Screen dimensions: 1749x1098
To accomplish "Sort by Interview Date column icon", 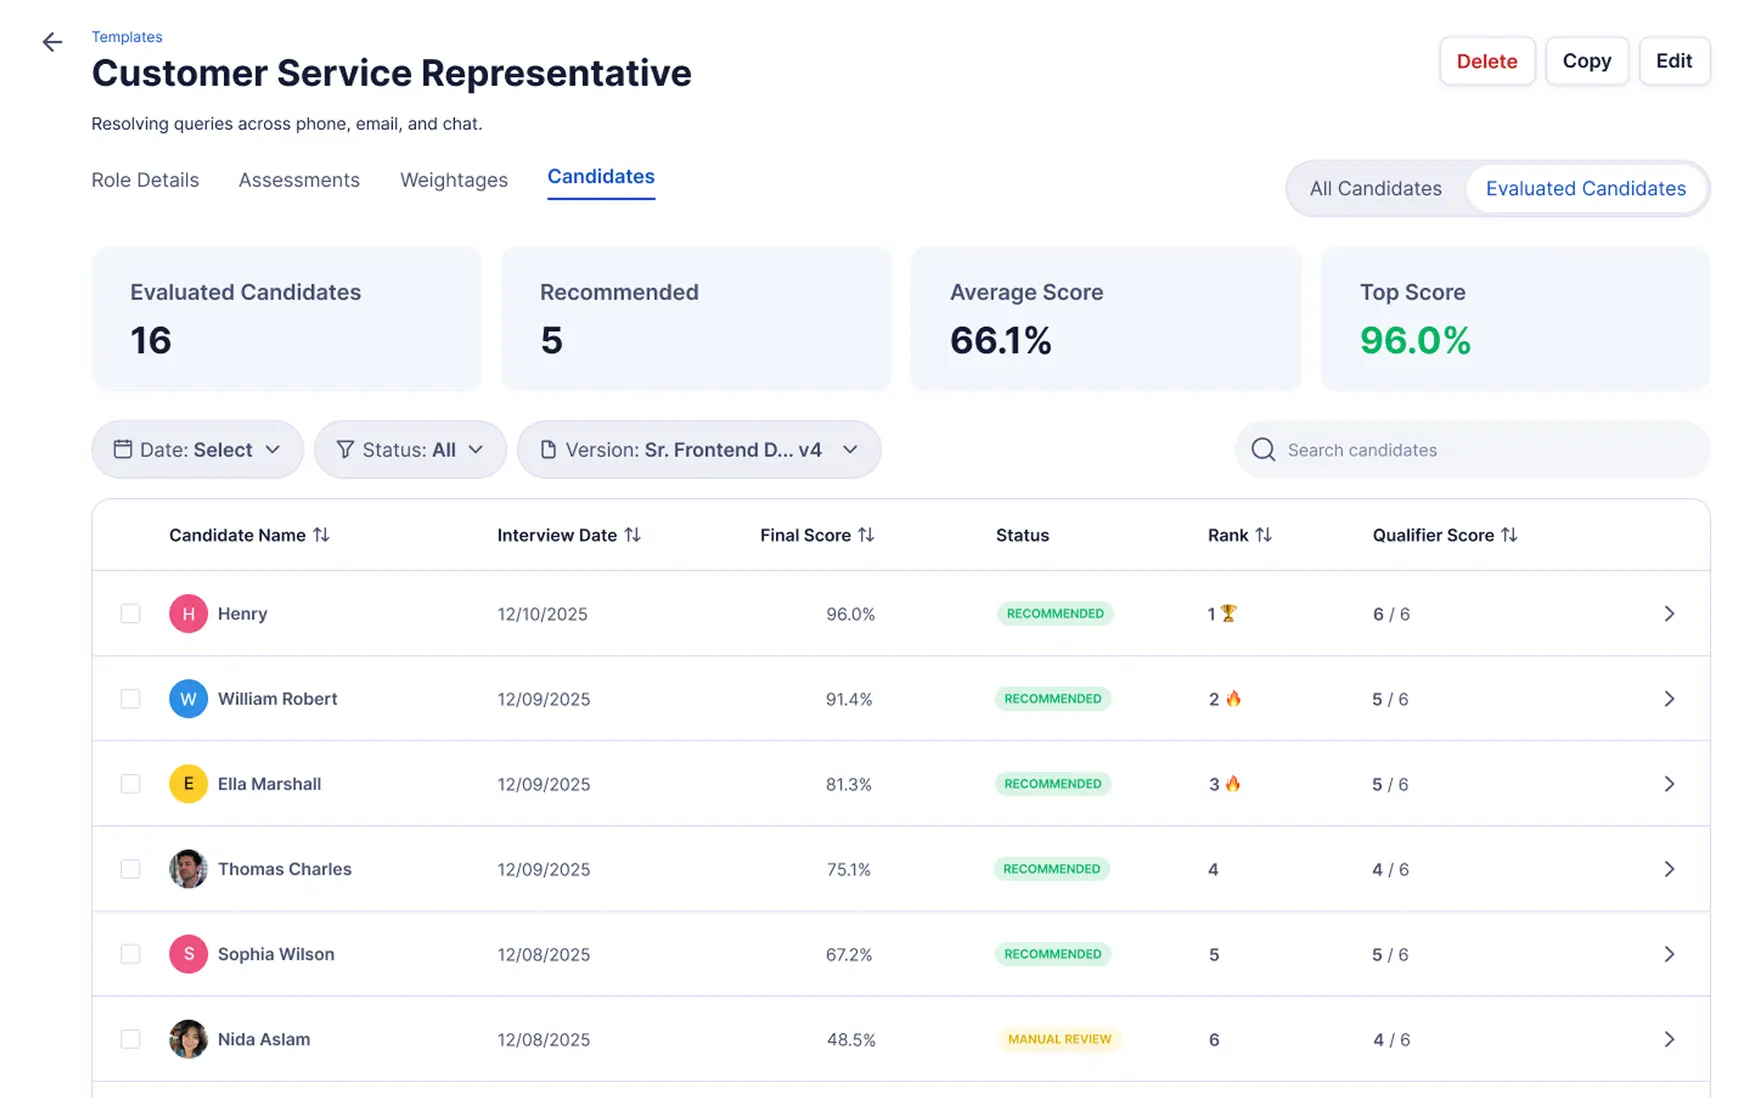I will point(632,535).
